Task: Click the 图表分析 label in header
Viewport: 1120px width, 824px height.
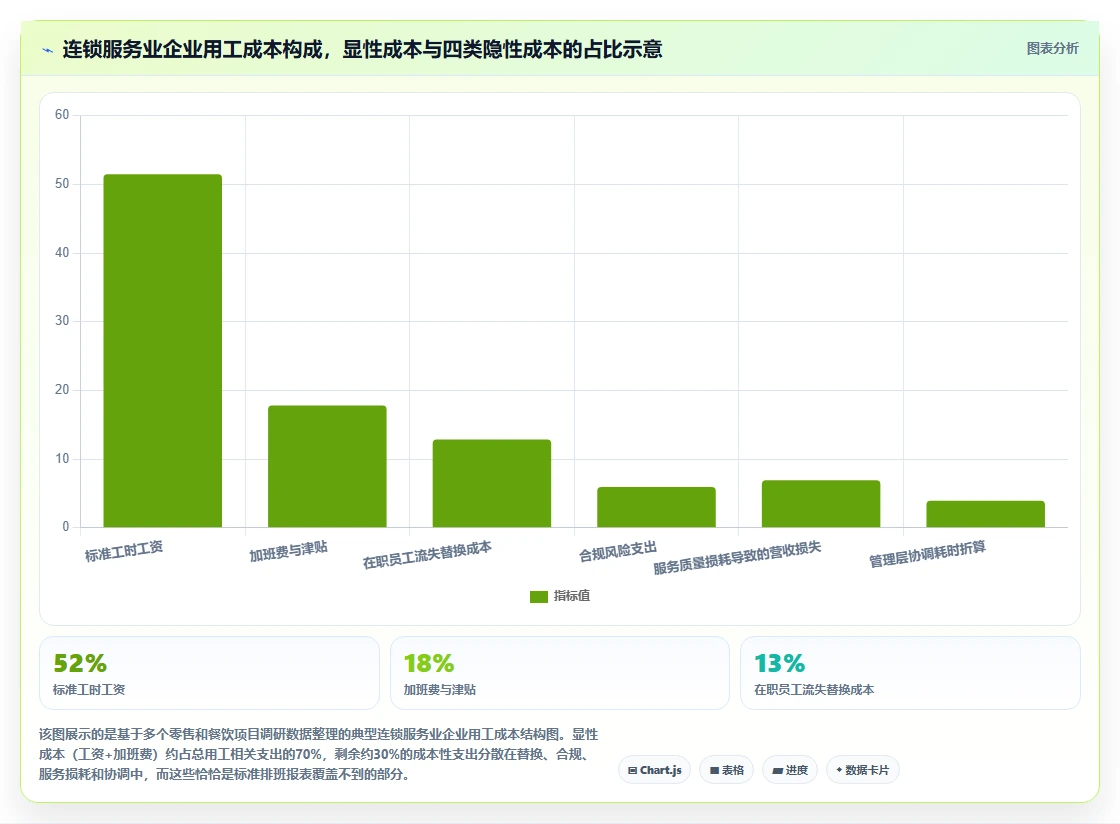Action: 1052,49
